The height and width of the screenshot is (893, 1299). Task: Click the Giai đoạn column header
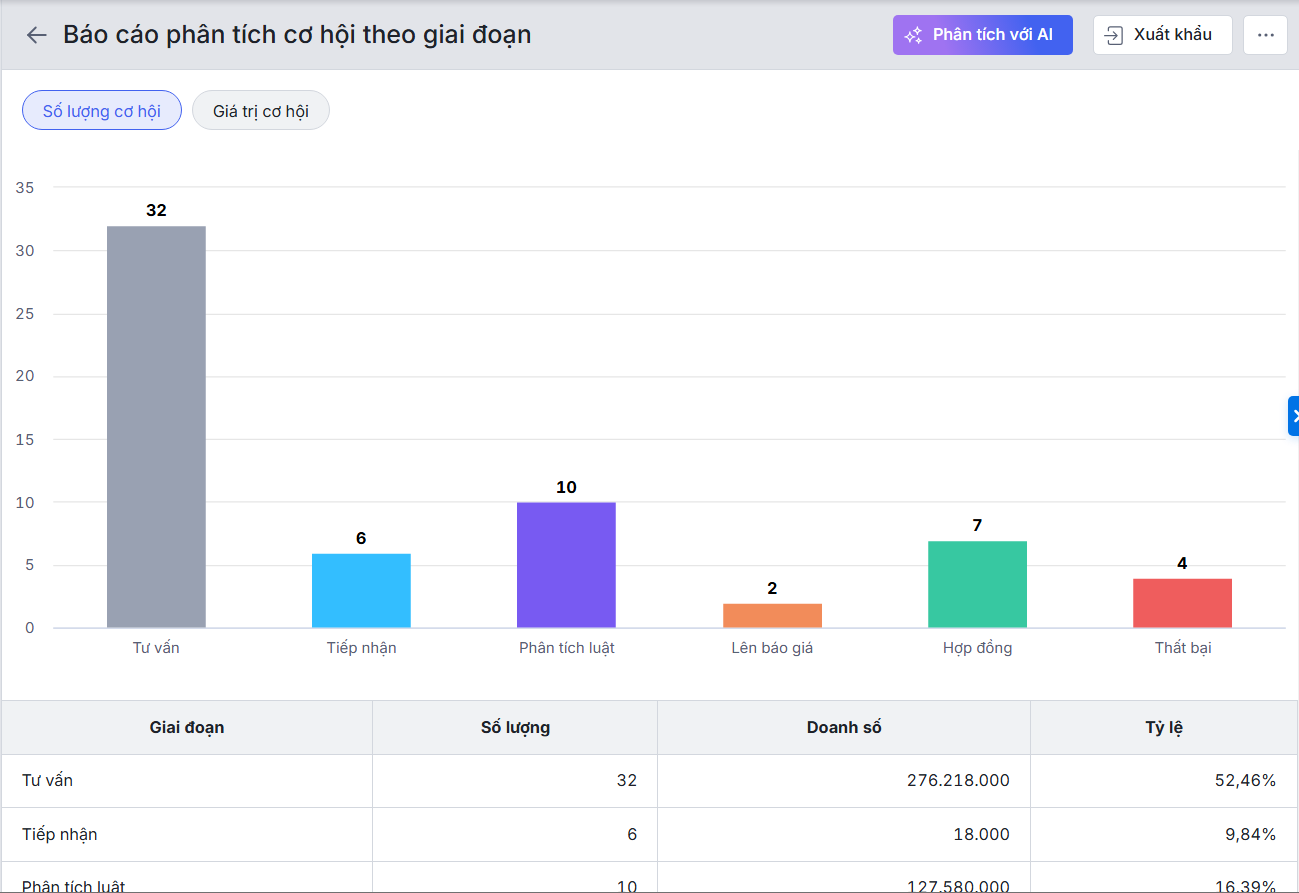(187, 727)
